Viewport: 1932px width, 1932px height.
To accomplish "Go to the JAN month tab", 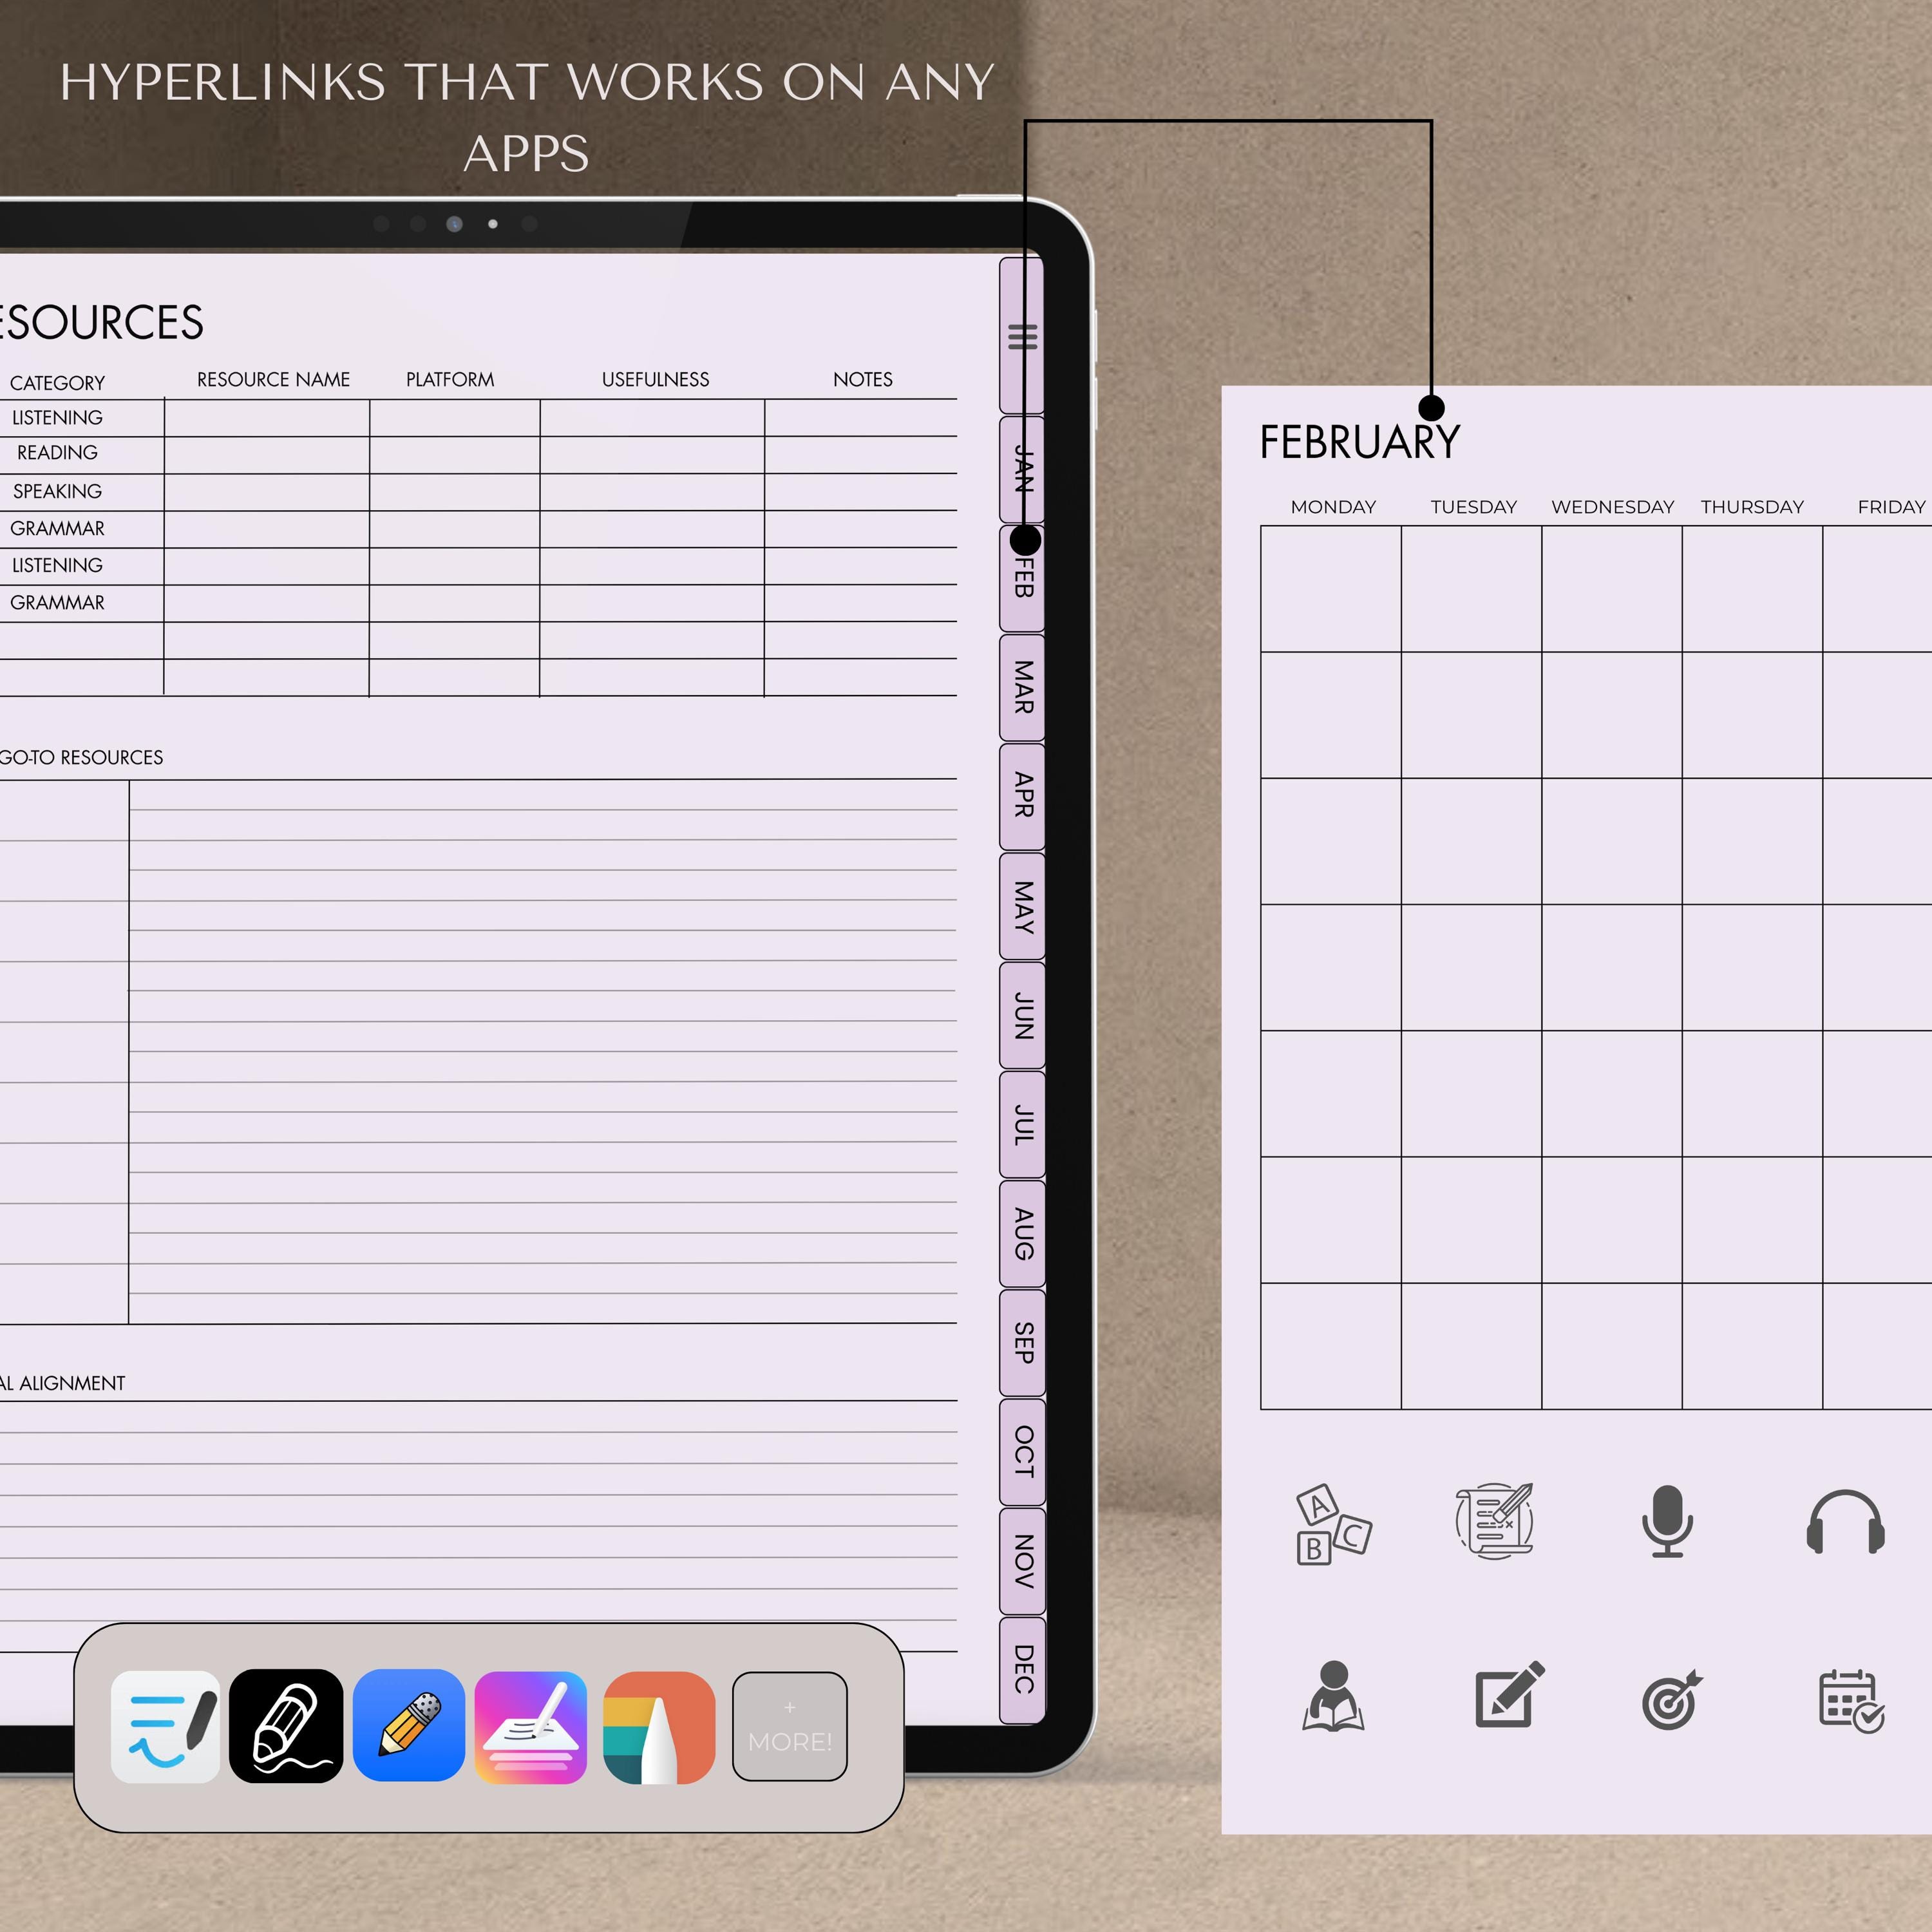I will 1022,469.
